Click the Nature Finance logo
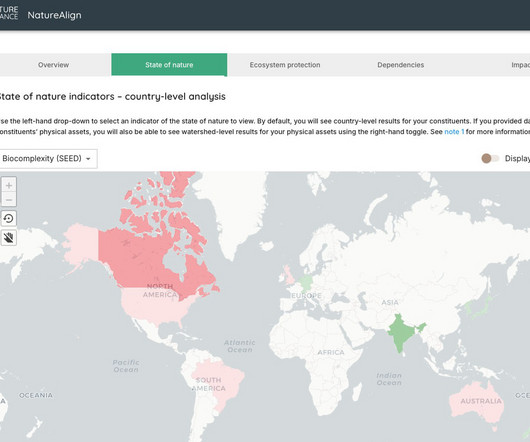The image size is (530, 442). (9, 13)
